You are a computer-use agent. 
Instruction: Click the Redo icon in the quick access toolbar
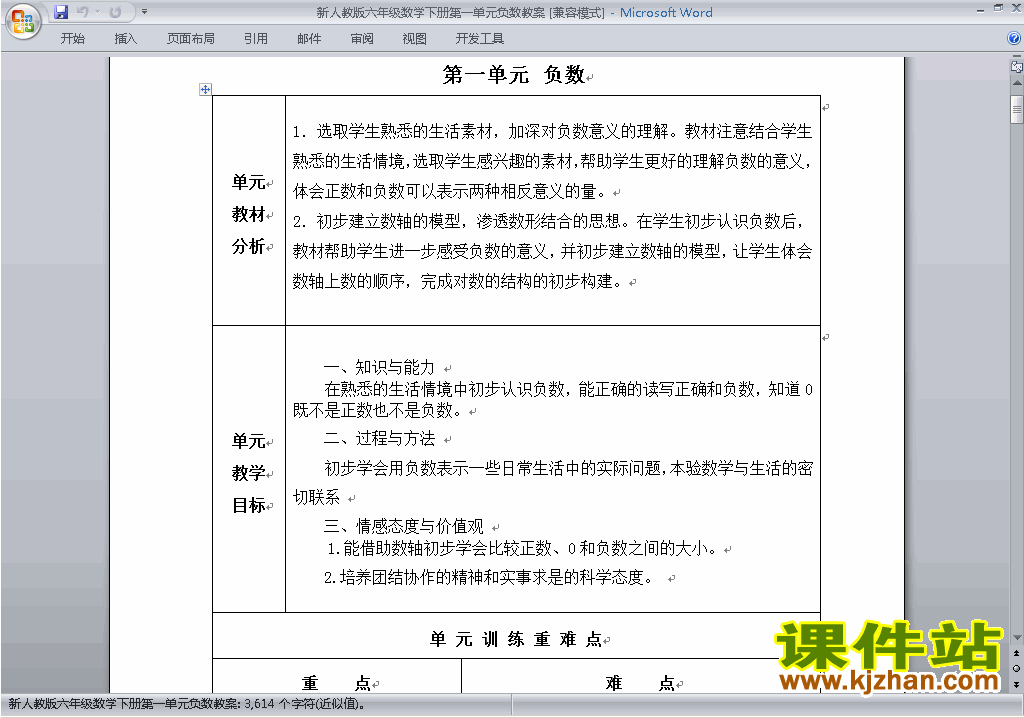[x=115, y=12]
